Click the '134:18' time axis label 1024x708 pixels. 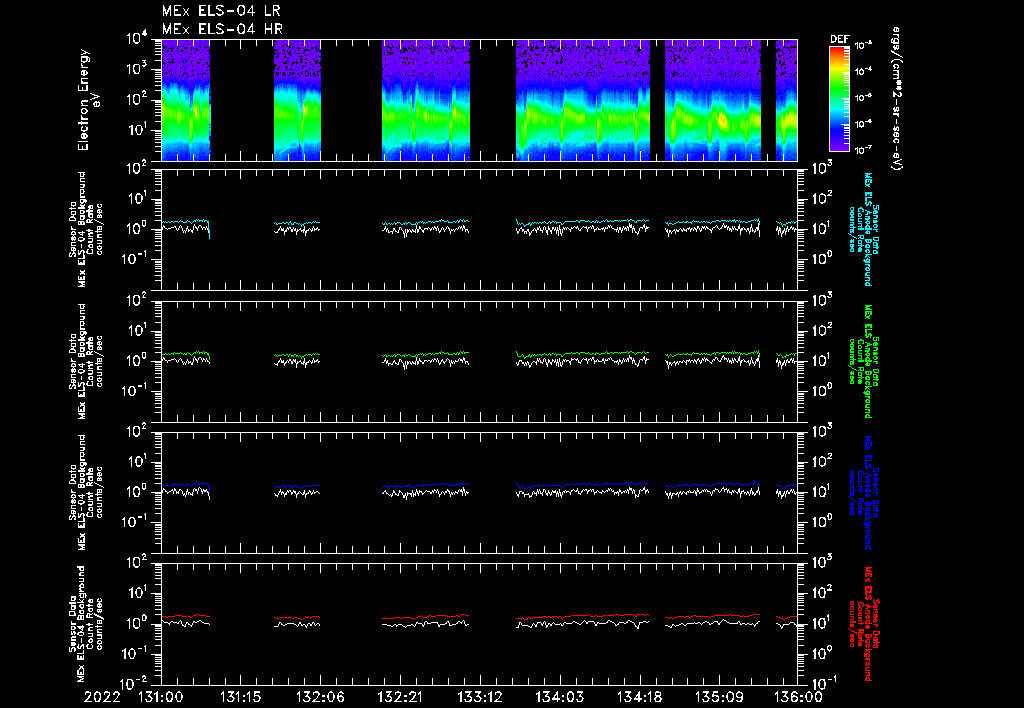(639, 697)
